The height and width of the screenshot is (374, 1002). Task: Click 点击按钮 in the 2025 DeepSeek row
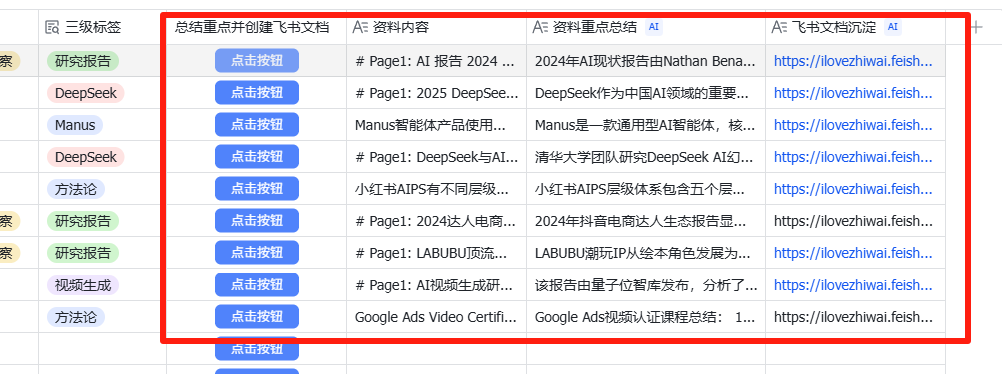[x=257, y=93]
